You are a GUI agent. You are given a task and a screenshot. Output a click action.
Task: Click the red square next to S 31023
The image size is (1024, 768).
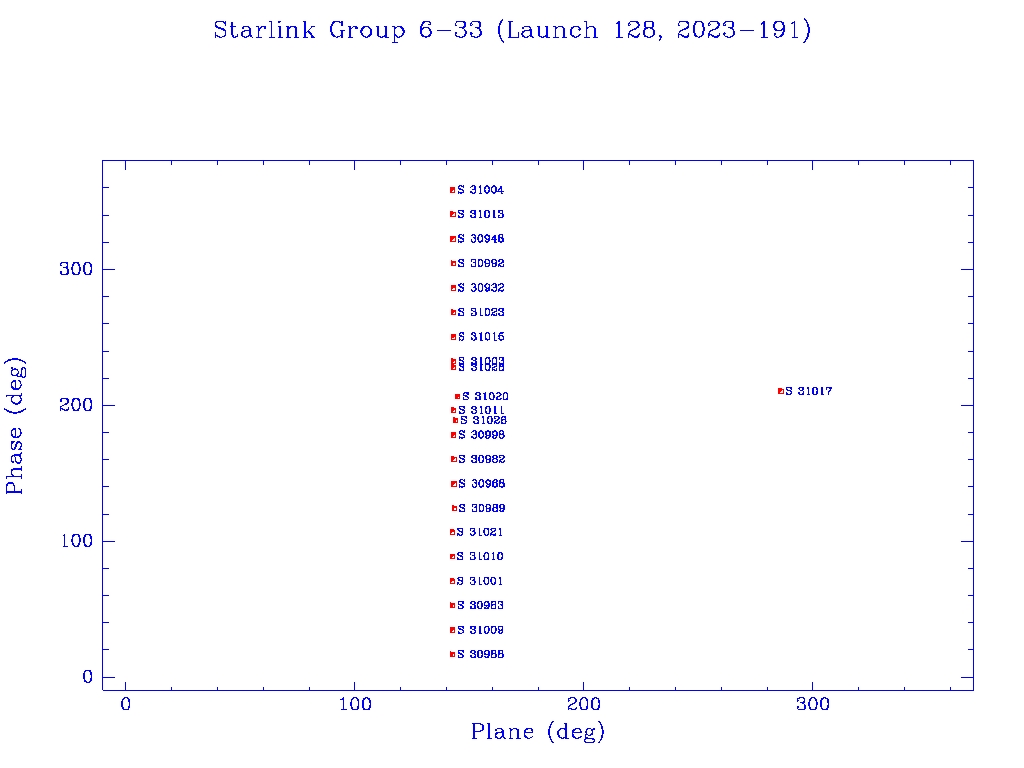(453, 312)
